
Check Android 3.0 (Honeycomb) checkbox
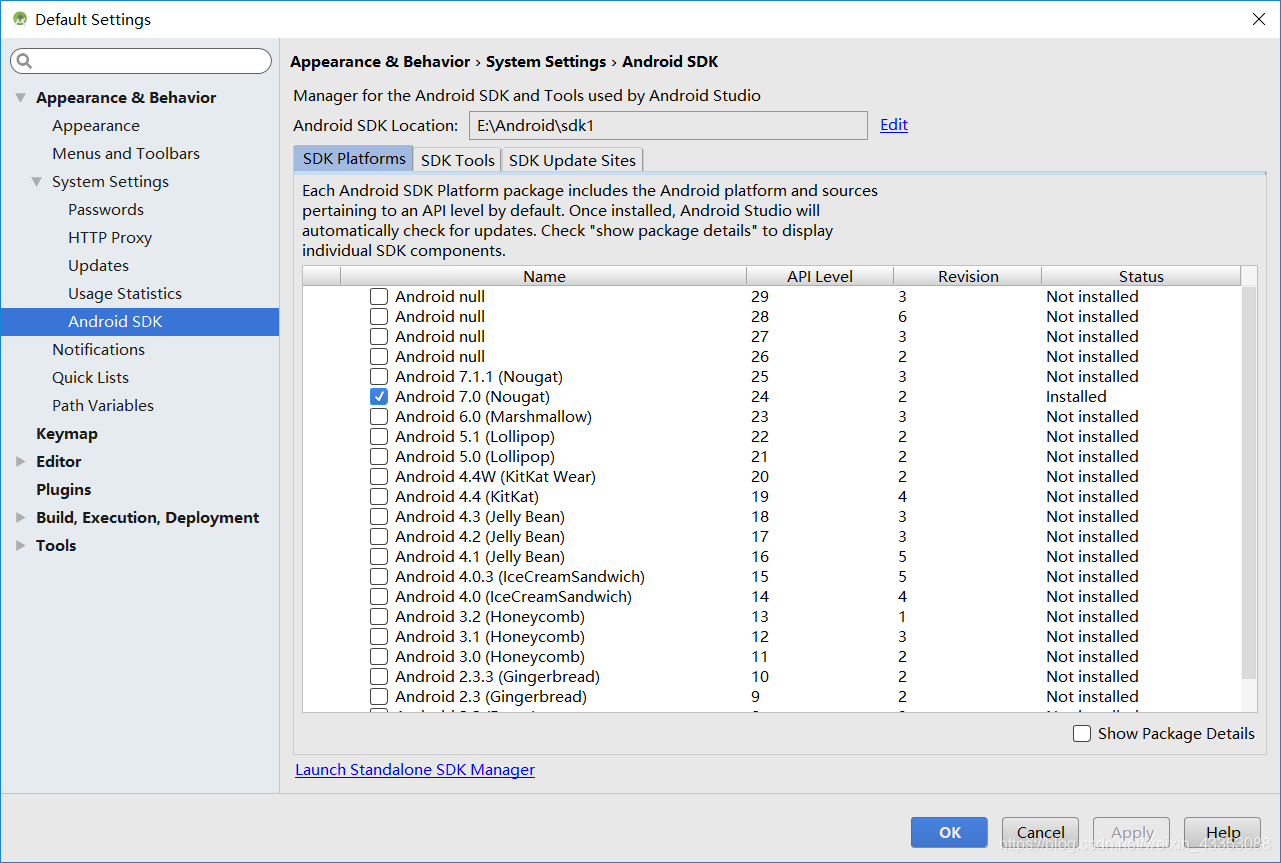[379, 656]
